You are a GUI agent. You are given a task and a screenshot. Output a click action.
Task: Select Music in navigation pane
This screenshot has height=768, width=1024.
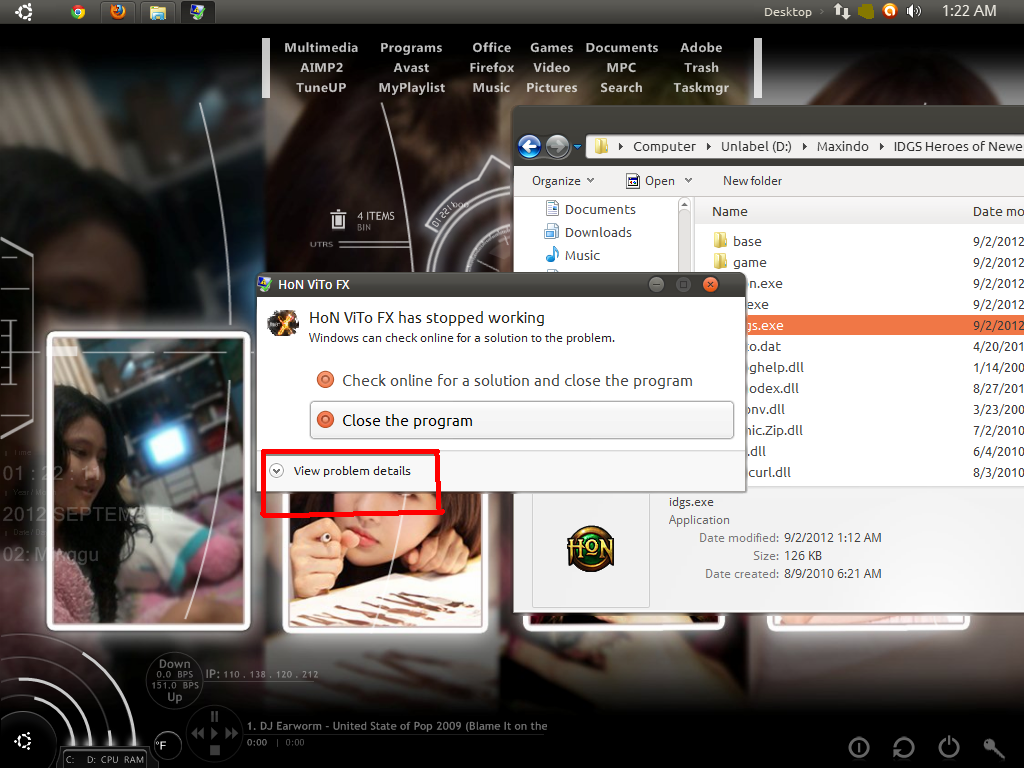click(x=573, y=255)
